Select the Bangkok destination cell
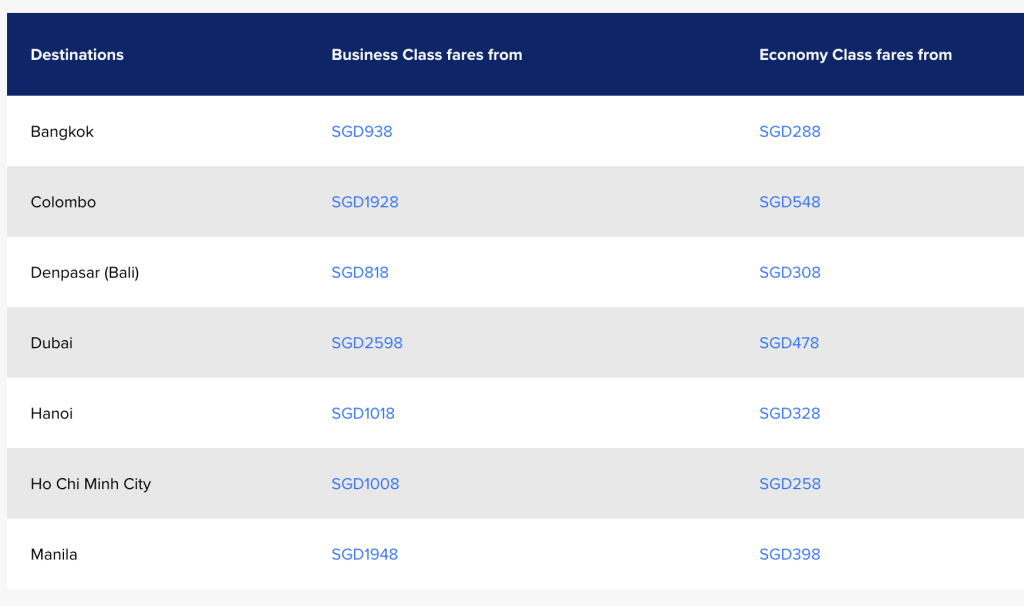 pyautogui.click(x=62, y=132)
